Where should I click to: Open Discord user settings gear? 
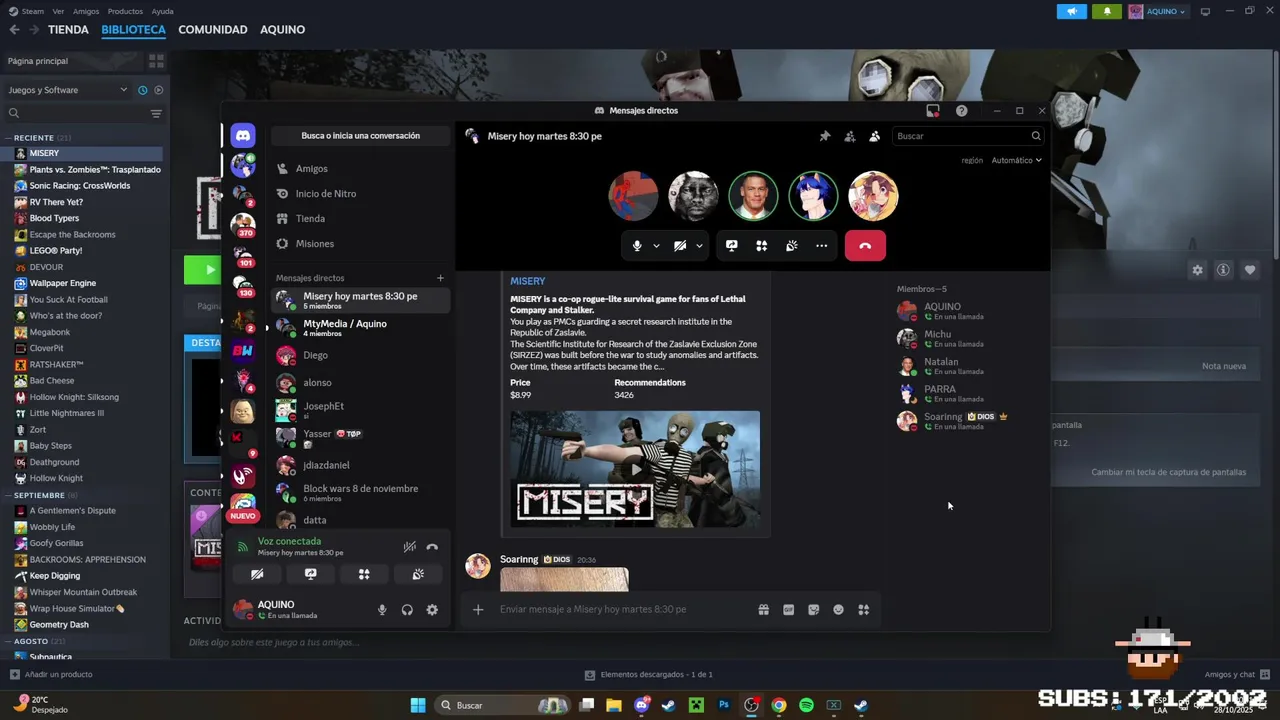pyautogui.click(x=432, y=610)
